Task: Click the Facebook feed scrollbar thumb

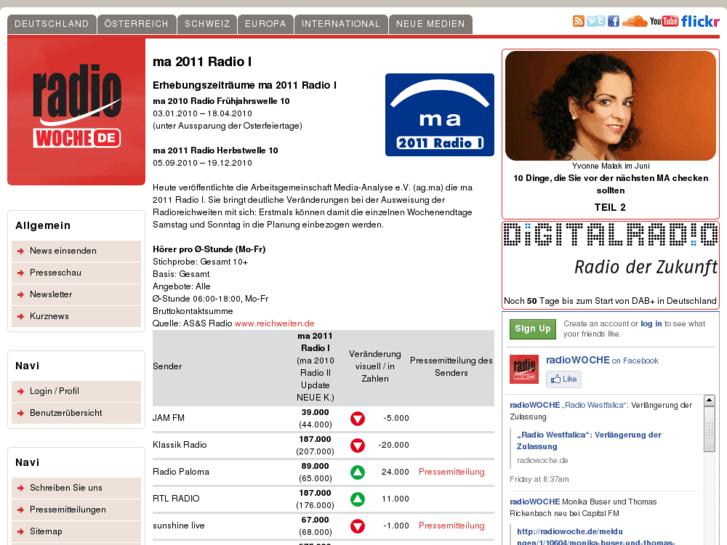Action: (709, 429)
